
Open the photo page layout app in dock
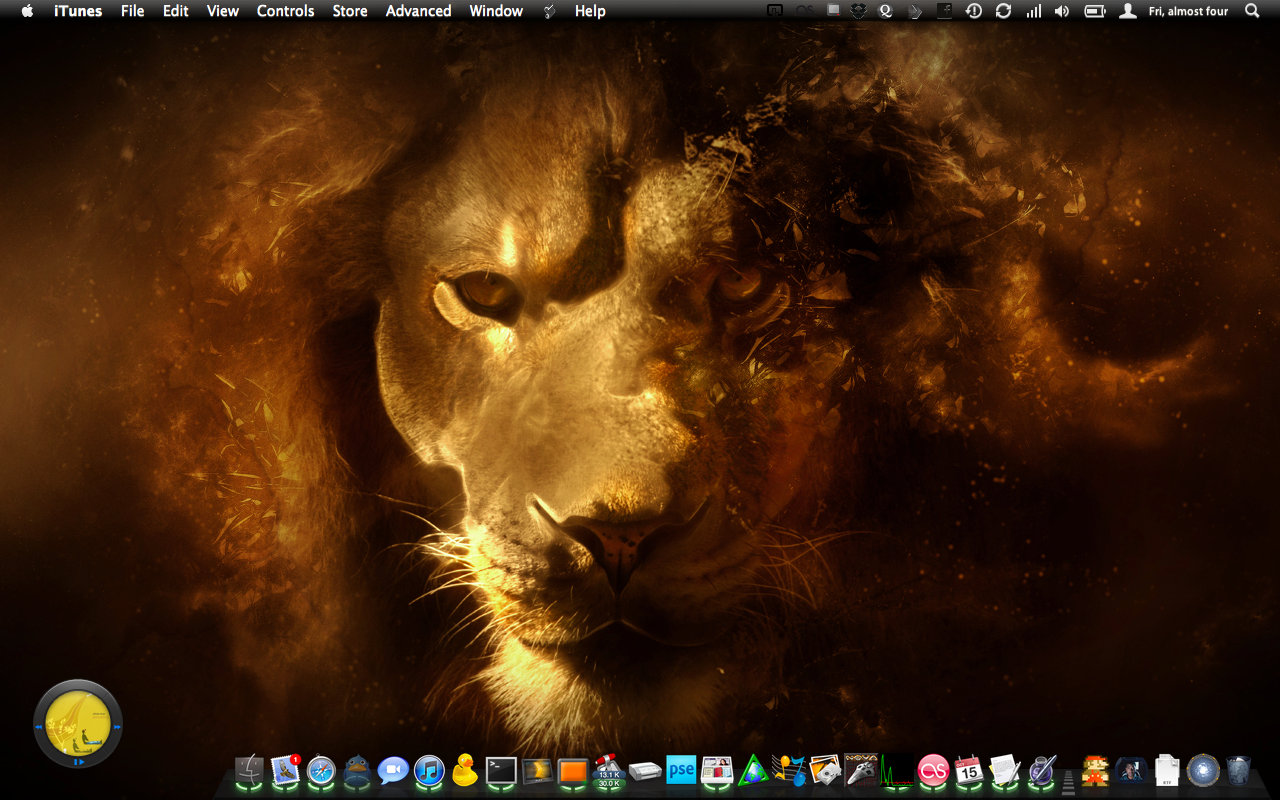pyautogui.click(x=717, y=770)
